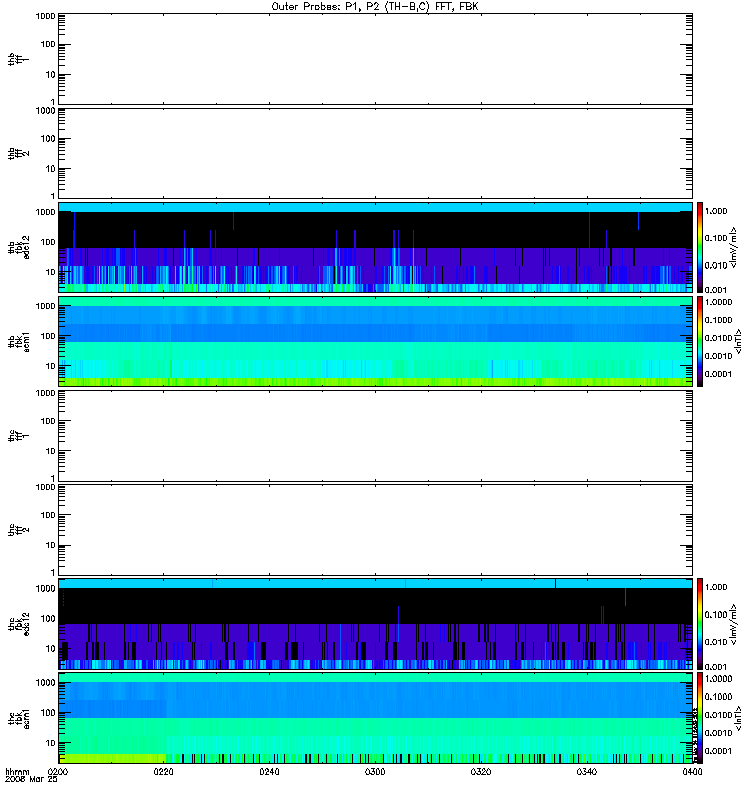Click the thb fbk edc12 color bar
750x800 pixels.
pyautogui.click(x=700, y=247)
